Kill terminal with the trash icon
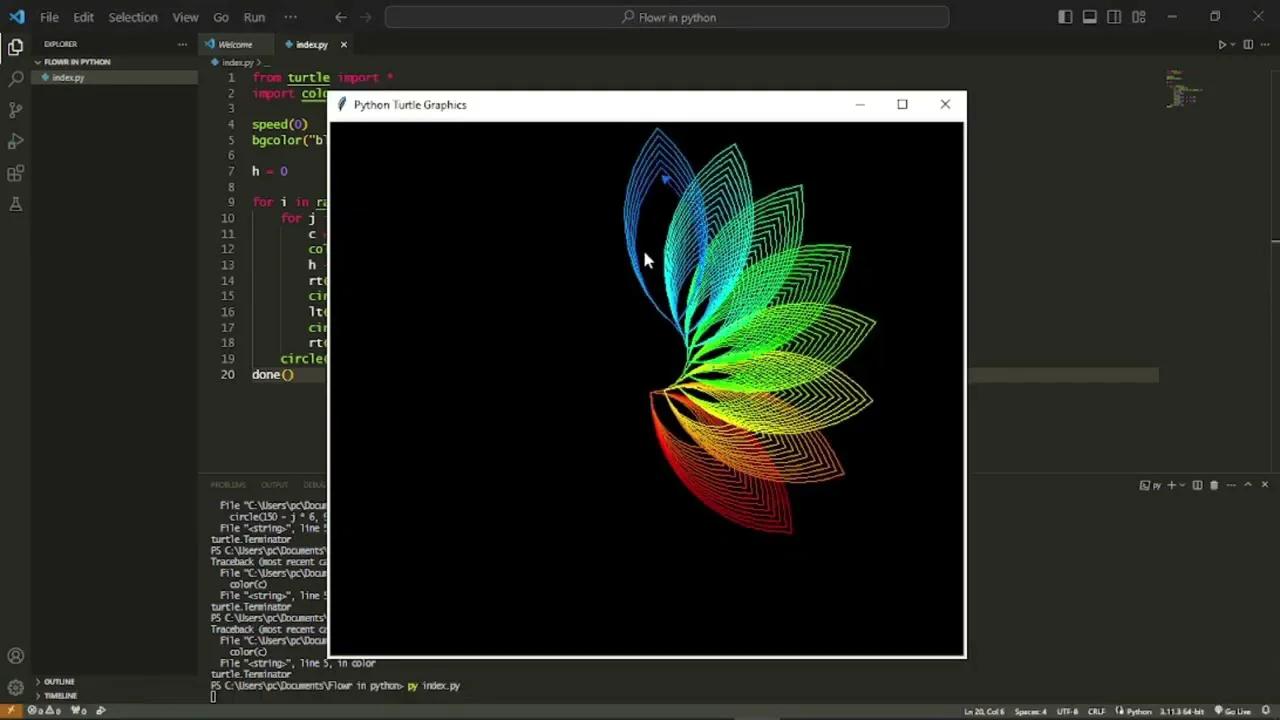The image size is (1280, 720). point(1214,485)
